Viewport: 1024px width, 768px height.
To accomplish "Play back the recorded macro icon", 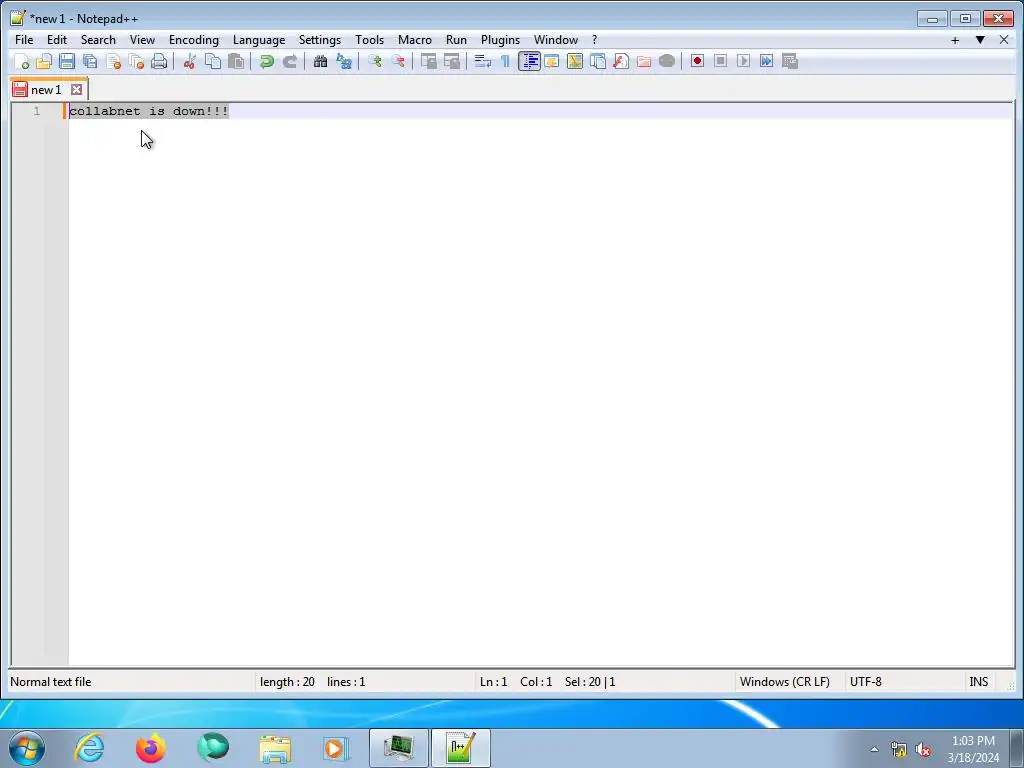I will point(743,61).
